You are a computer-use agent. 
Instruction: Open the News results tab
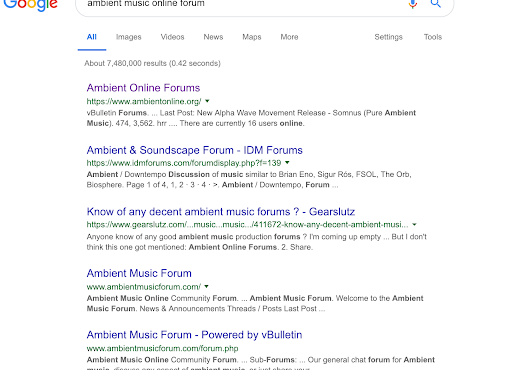point(213,37)
